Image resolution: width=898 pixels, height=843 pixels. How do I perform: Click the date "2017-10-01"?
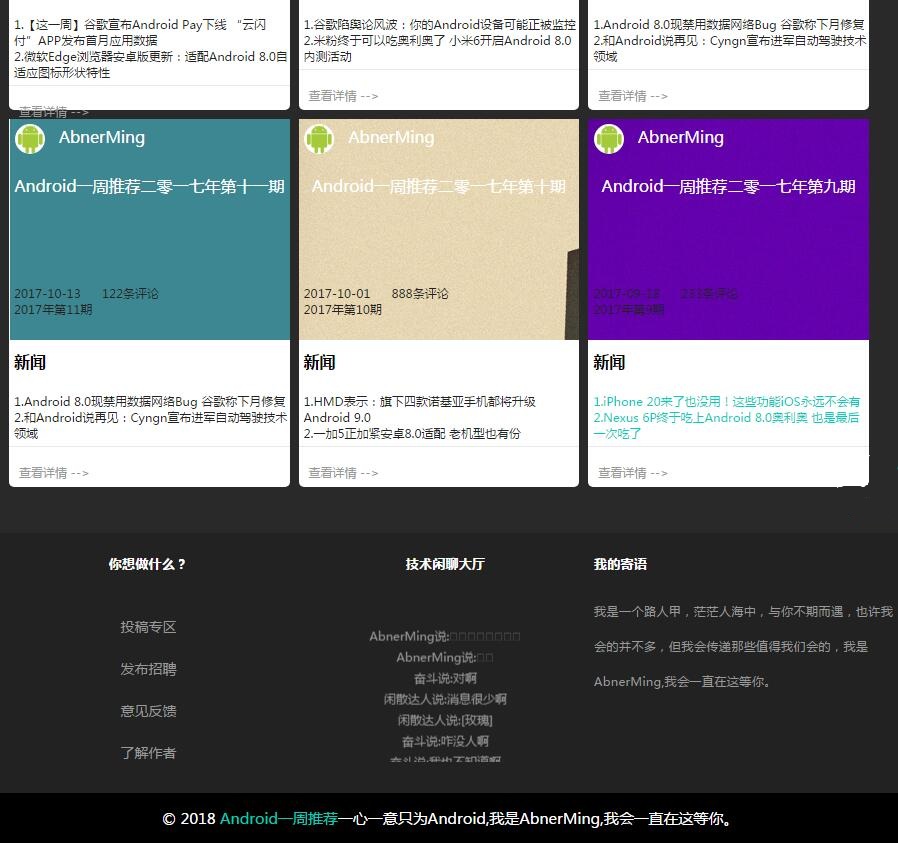point(337,294)
